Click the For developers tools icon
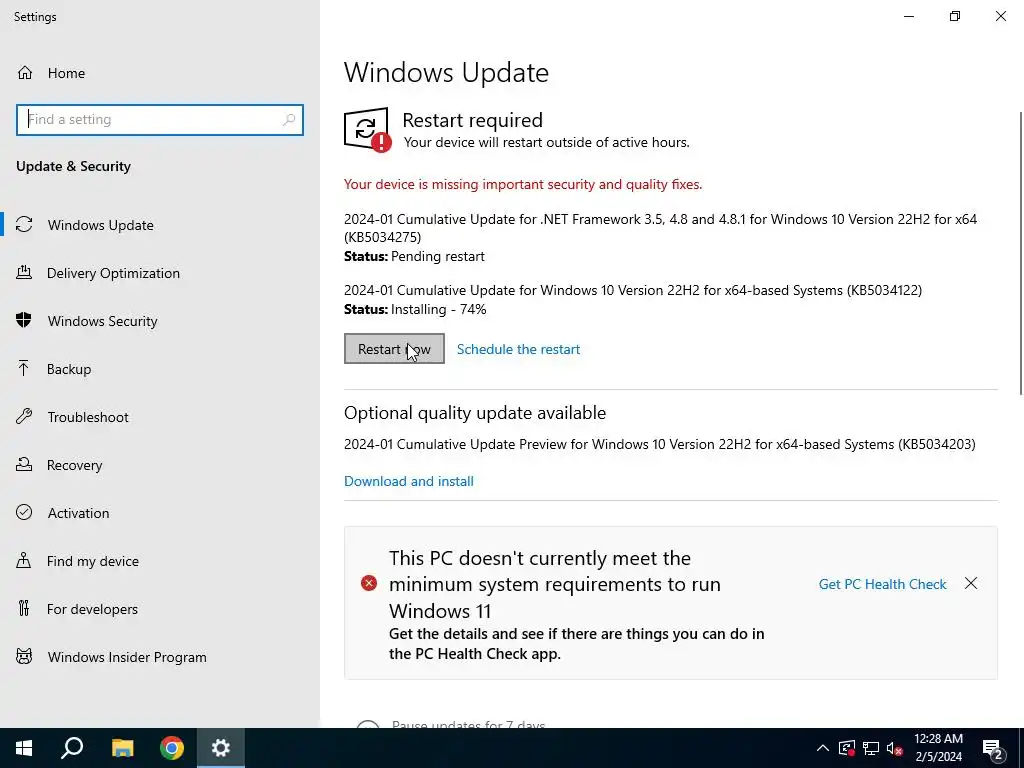 click(x=24, y=608)
